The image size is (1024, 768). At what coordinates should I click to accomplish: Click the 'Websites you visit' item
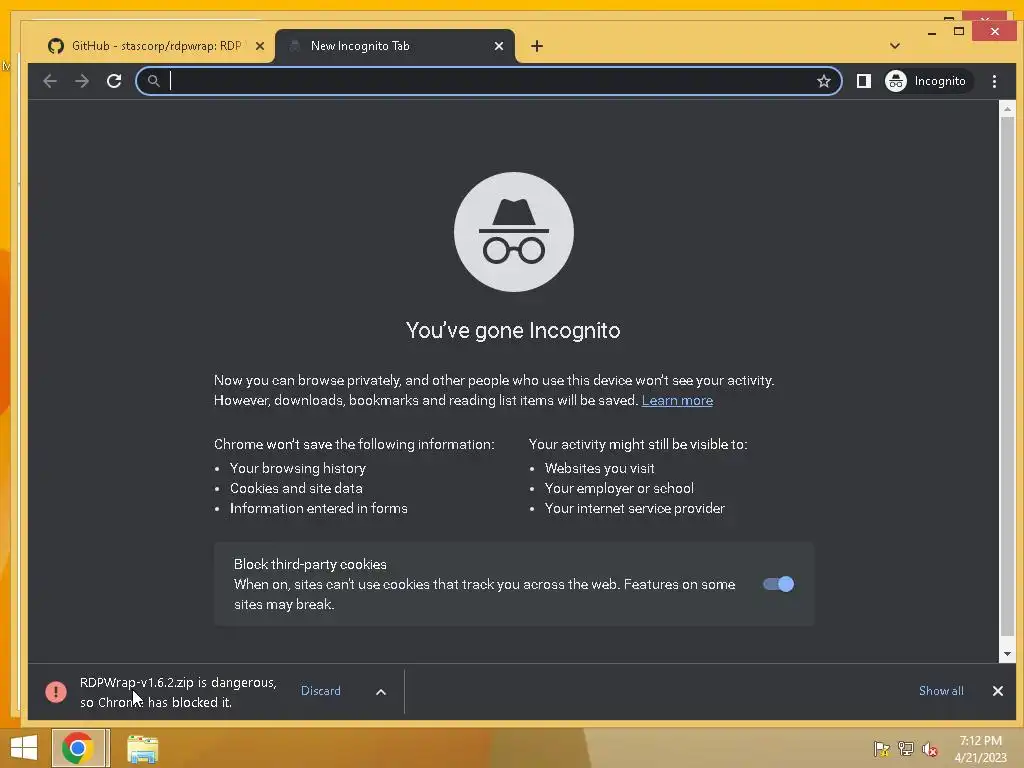(600, 468)
